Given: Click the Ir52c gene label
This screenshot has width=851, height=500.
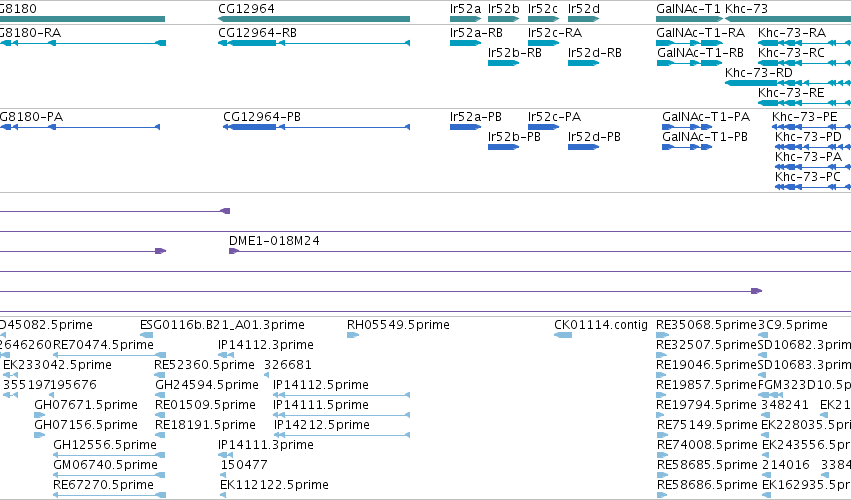Looking at the screenshot, I should pyautogui.click(x=543, y=9).
